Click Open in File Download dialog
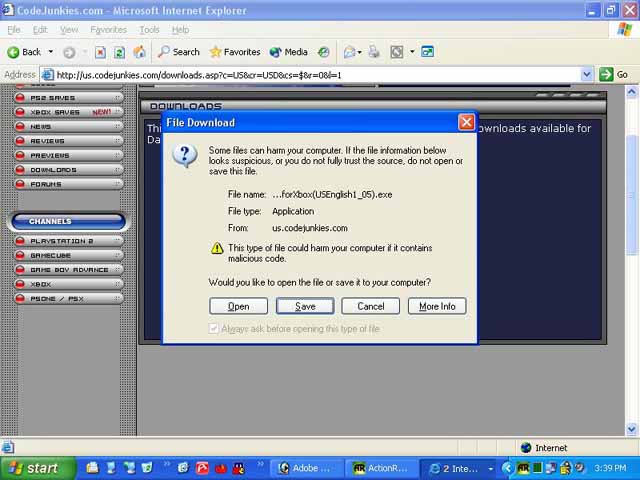The height and width of the screenshot is (480, 640). [x=238, y=306]
